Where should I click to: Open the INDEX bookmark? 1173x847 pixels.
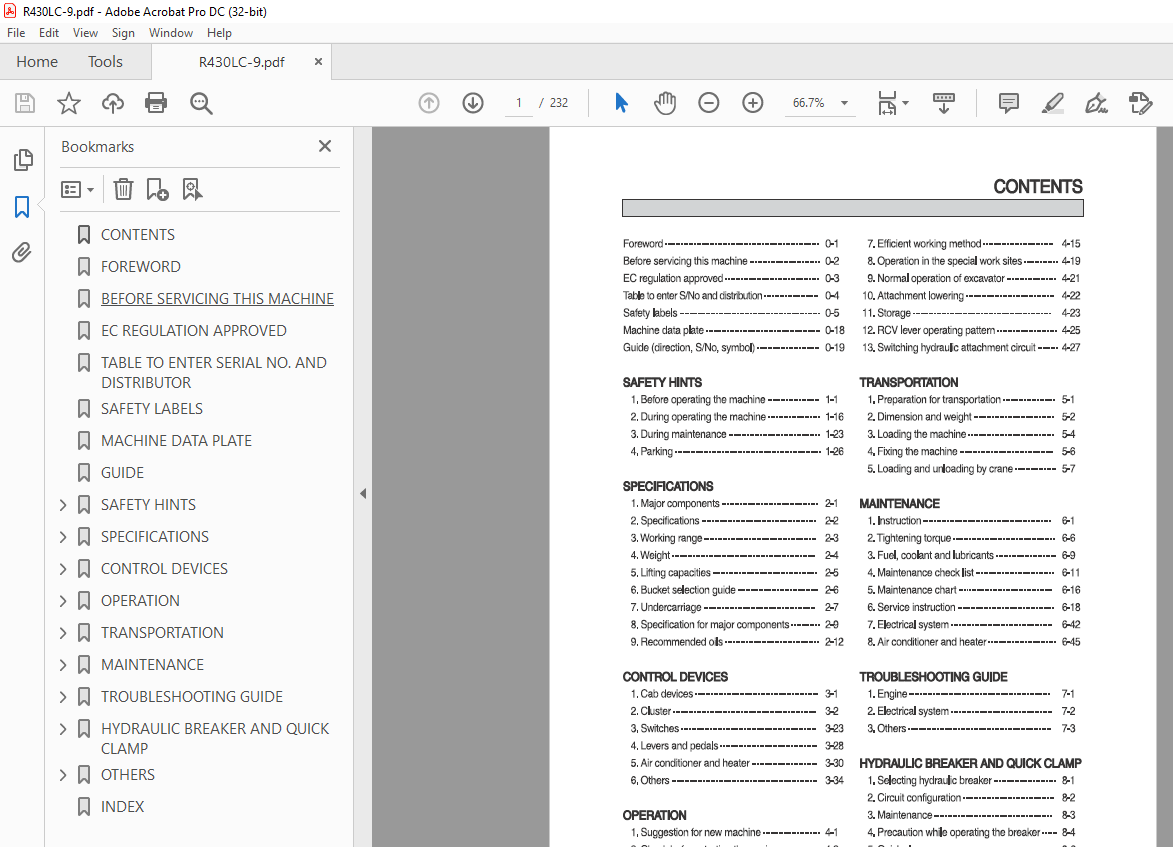tap(122, 807)
